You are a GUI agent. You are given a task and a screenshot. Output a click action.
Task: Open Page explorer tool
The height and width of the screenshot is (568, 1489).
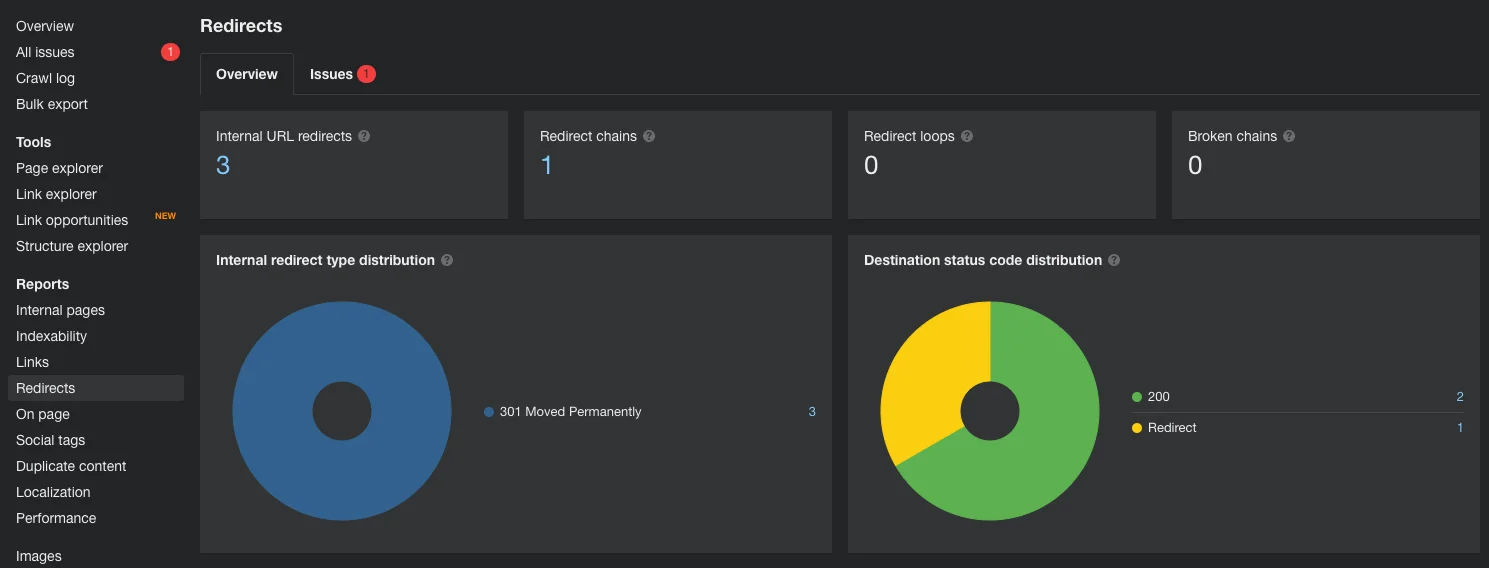(59, 168)
